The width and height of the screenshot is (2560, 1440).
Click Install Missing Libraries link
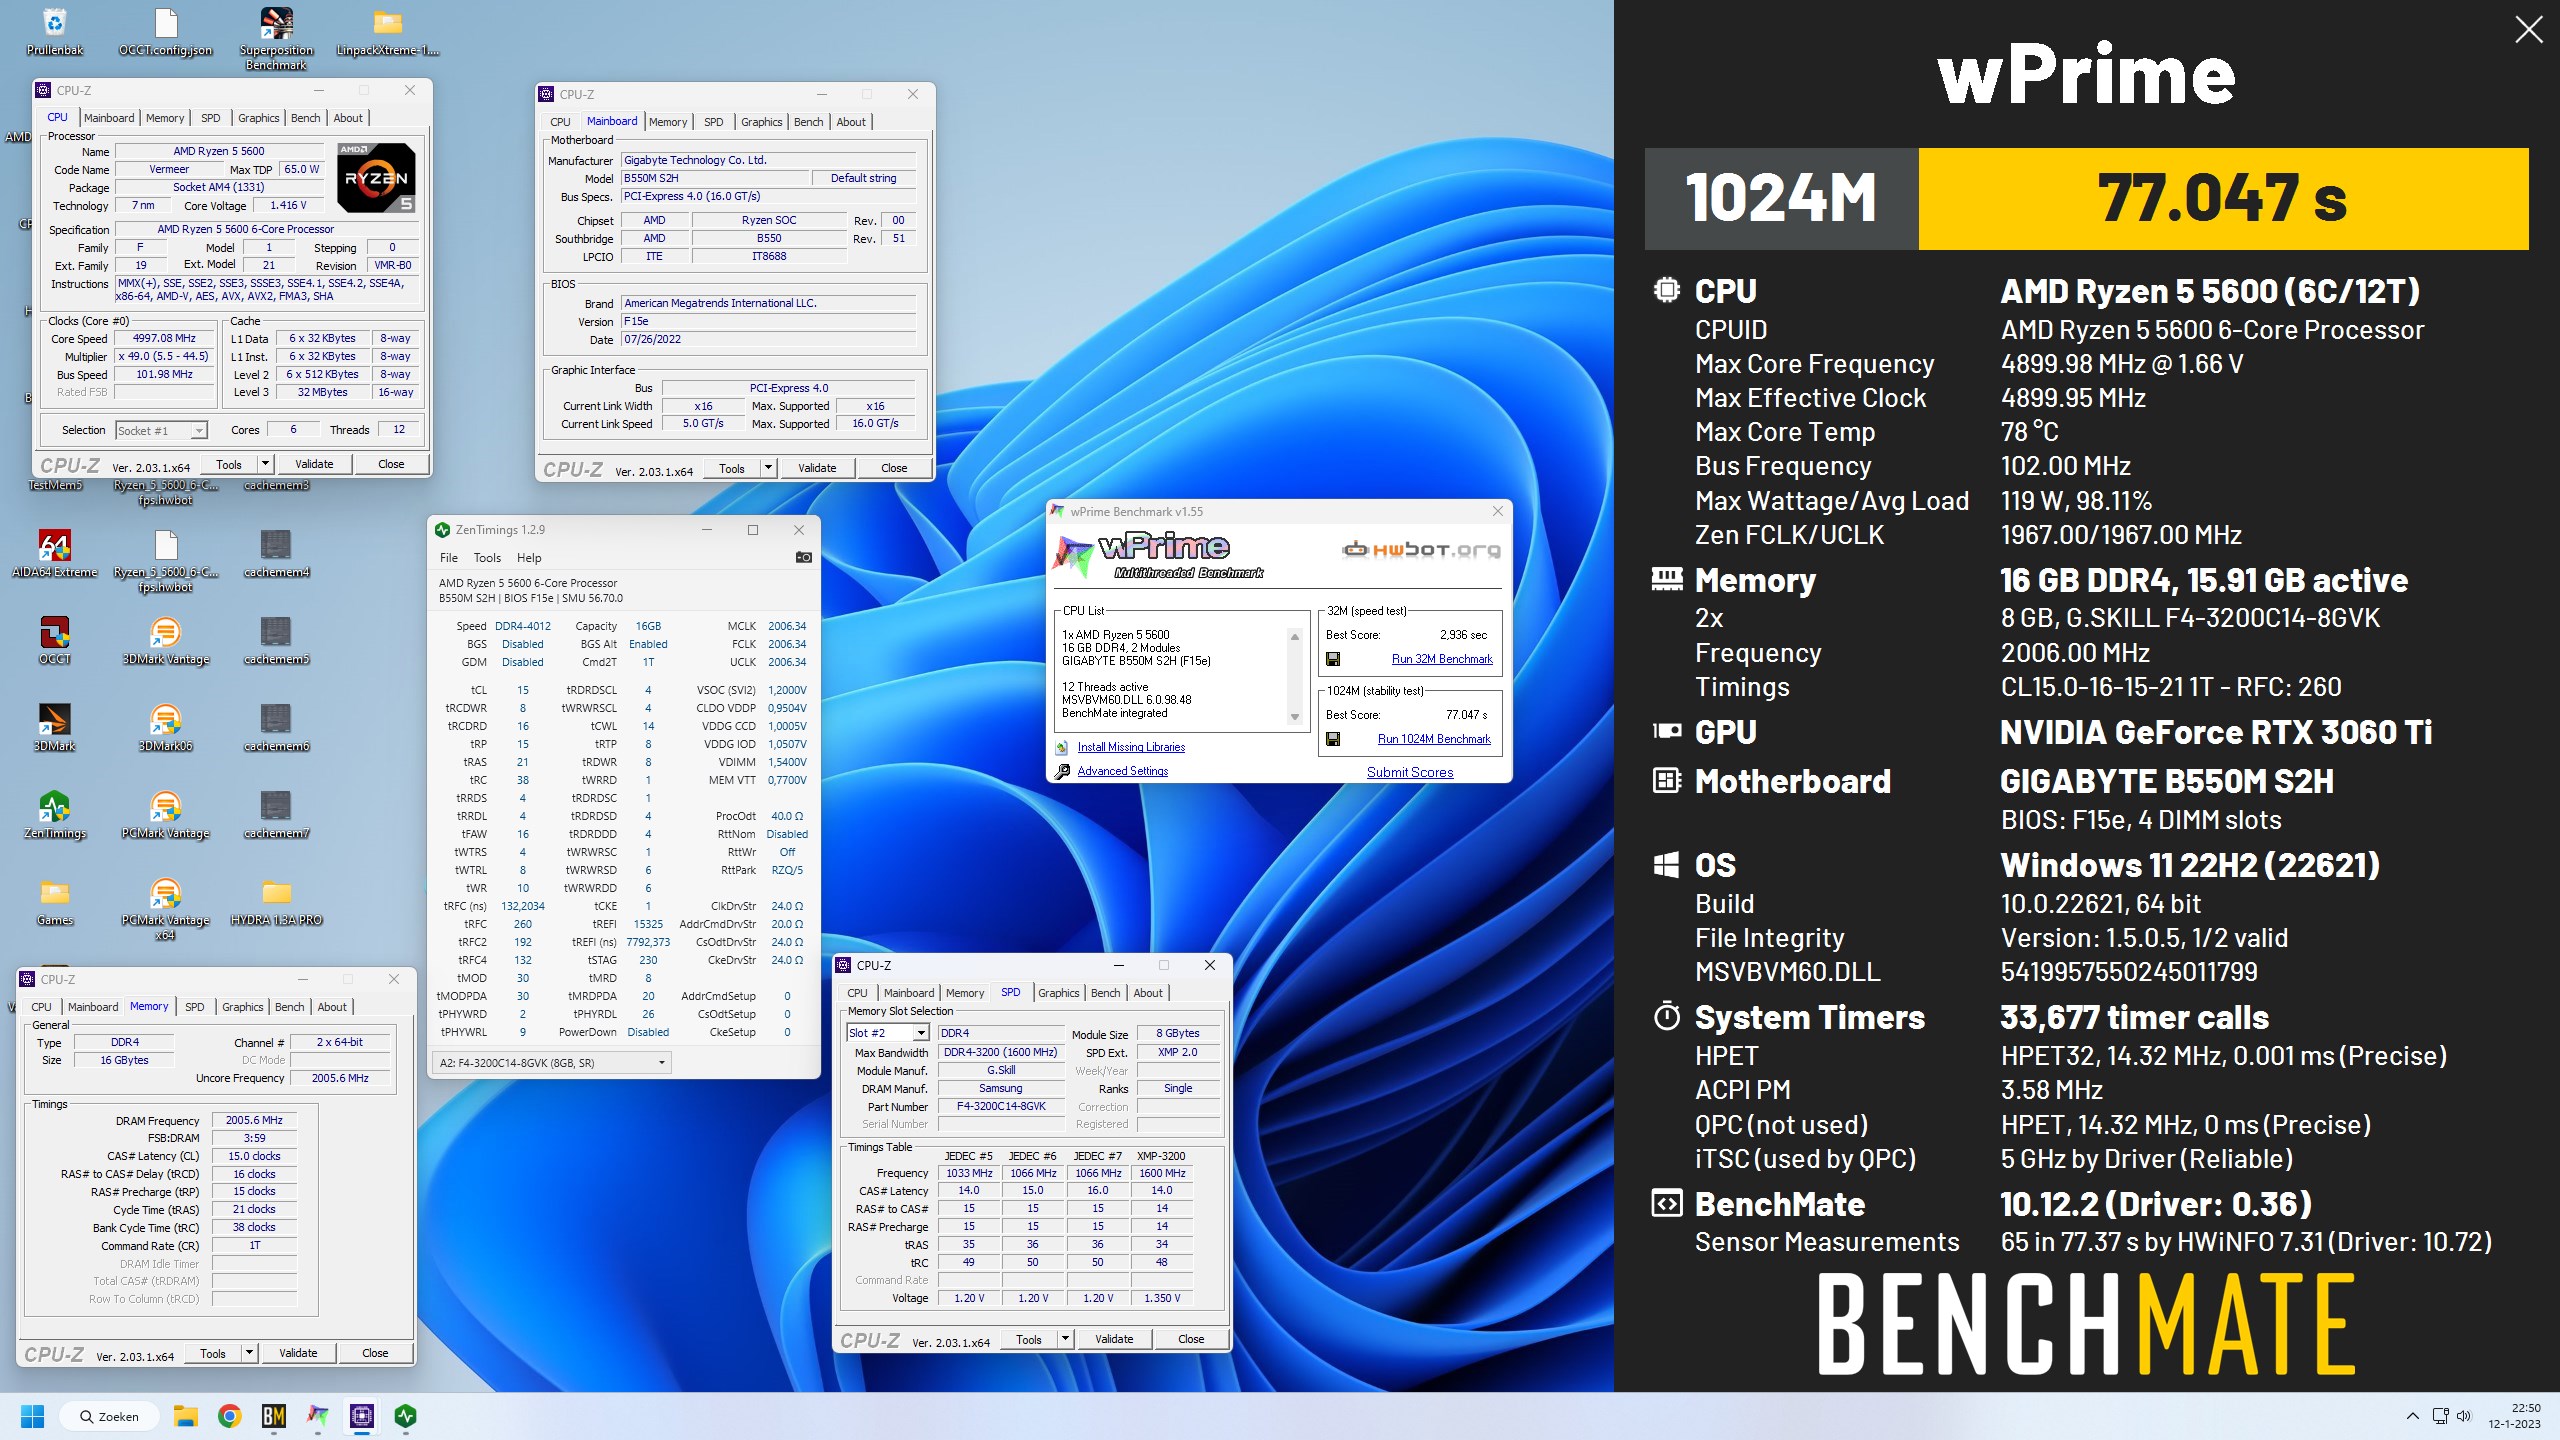point(1131,747)
